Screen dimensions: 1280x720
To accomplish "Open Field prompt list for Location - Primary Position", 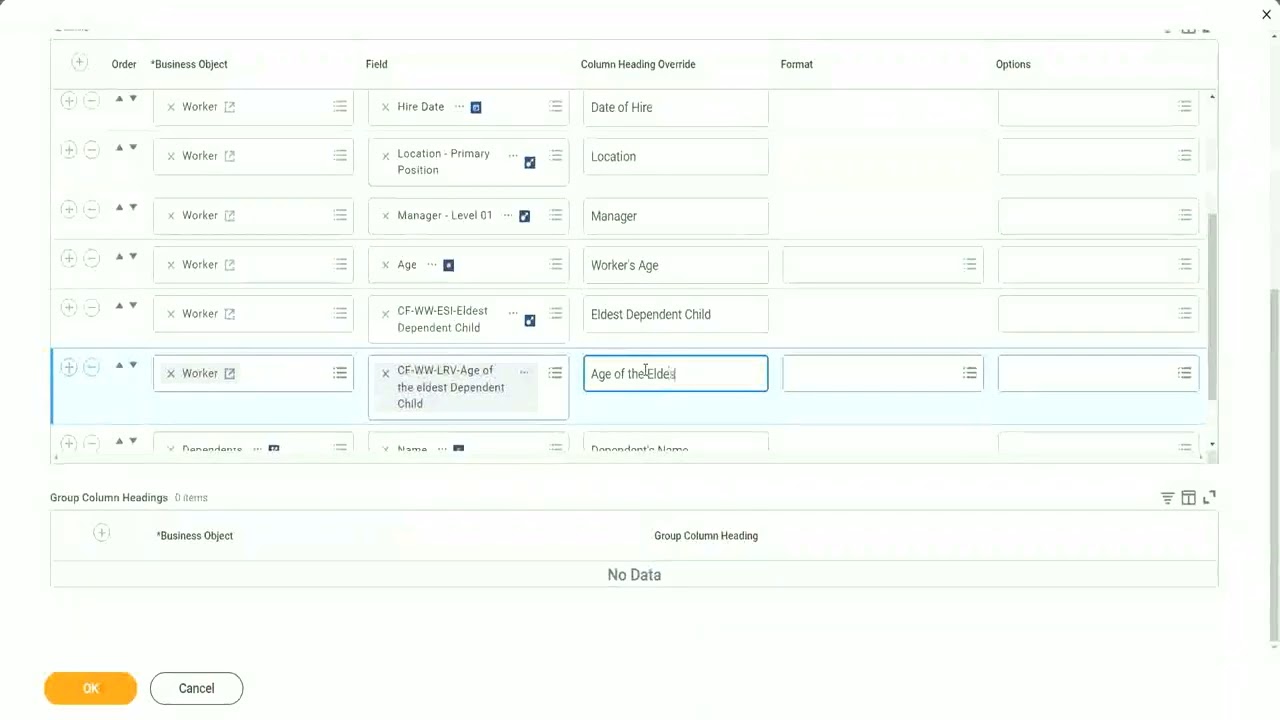I will (555, 155).
